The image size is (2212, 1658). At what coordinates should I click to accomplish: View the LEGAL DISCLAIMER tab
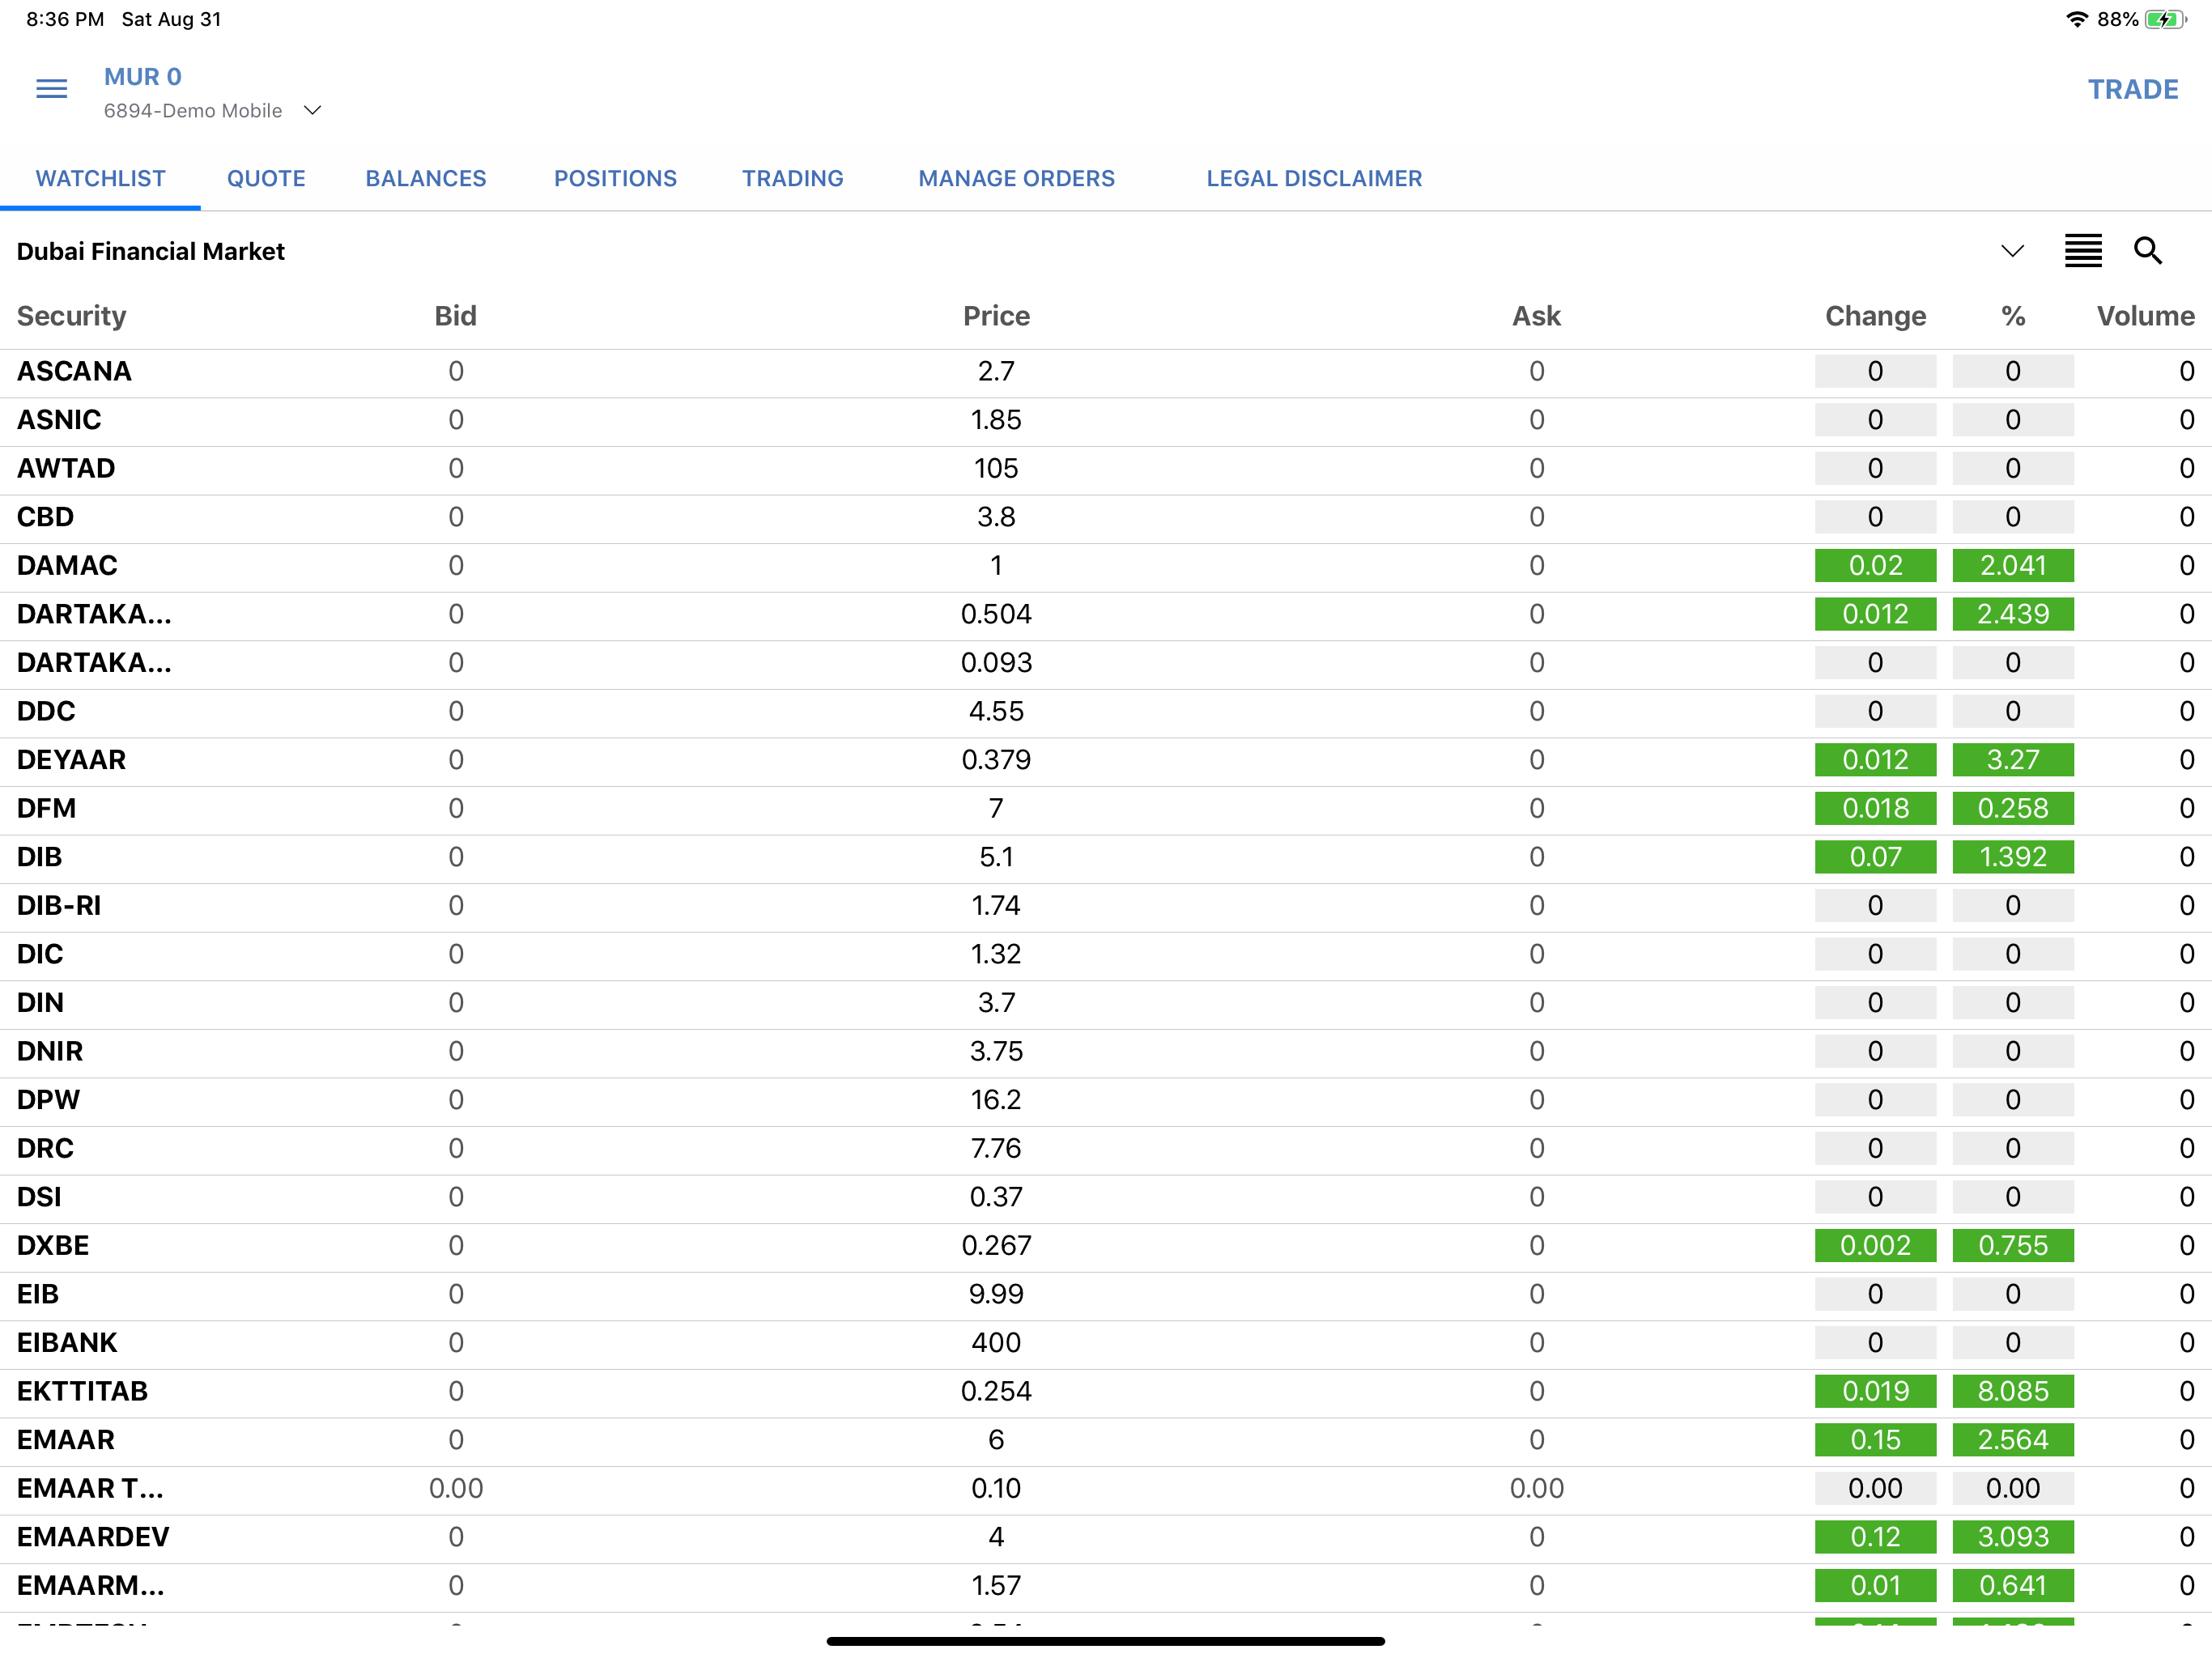coord(1313,178)
